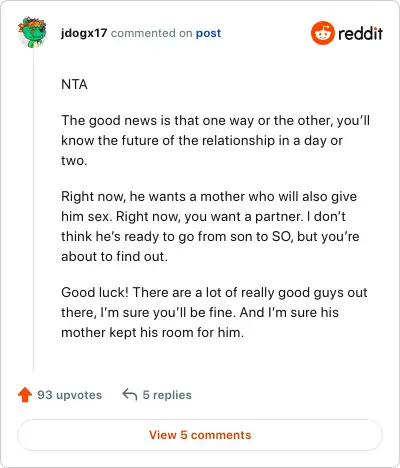Follow the blue "post" link
The height and width of the screenshot is (468, 400).
pos(208,33)
